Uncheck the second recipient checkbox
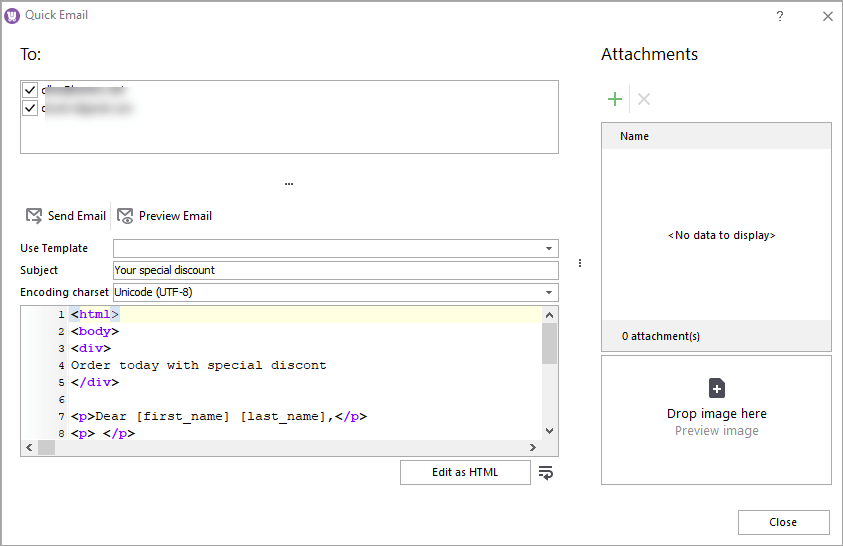Viewport: 843px width, 546px height. point(30,108)
